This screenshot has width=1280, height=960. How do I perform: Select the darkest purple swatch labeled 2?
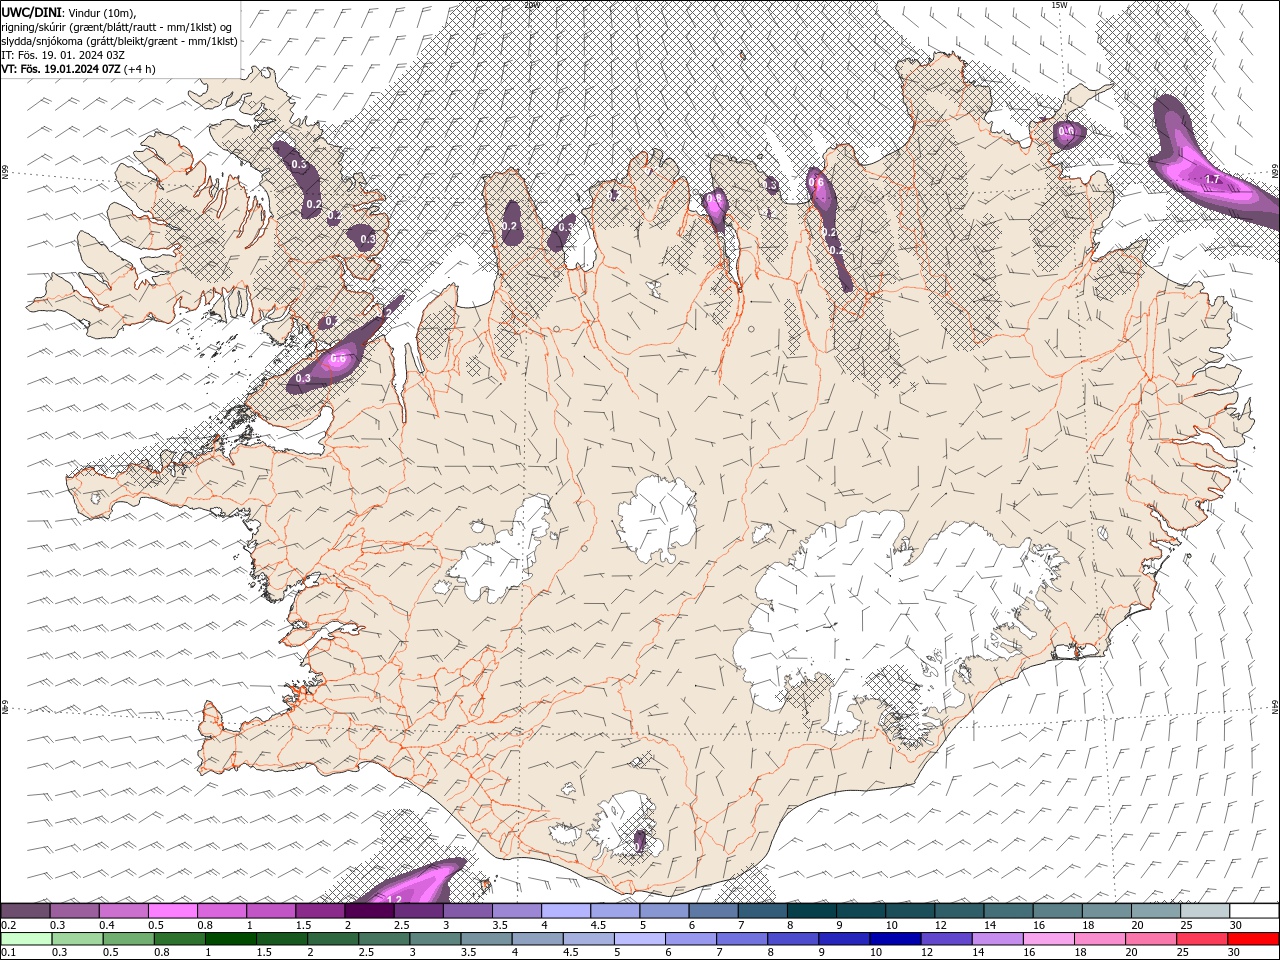pyautogui.click(x=369, y=911)
